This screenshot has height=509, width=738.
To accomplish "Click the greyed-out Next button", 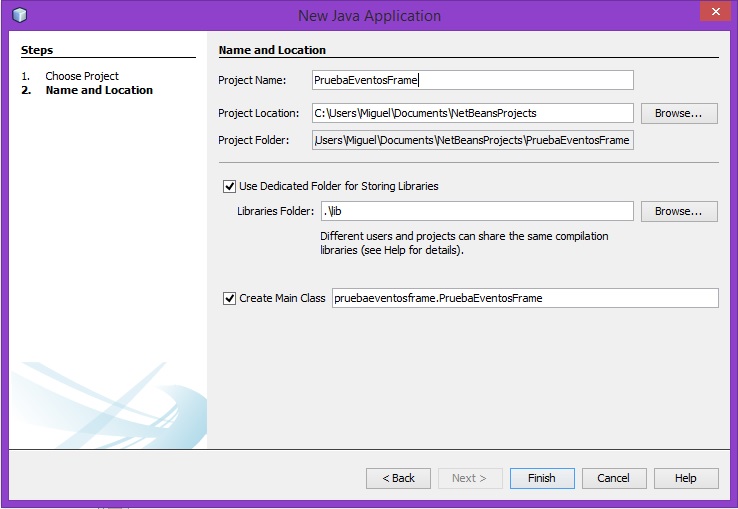I will point(470,478).
